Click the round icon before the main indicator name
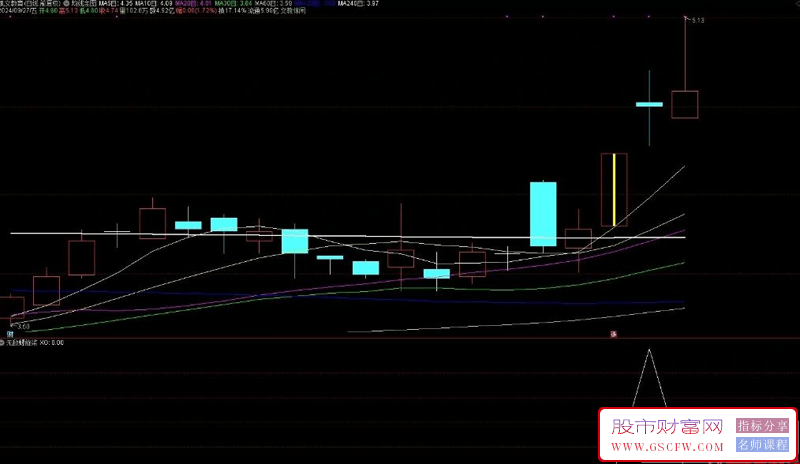This screenshot has width=800, height=464. (66, 3)
